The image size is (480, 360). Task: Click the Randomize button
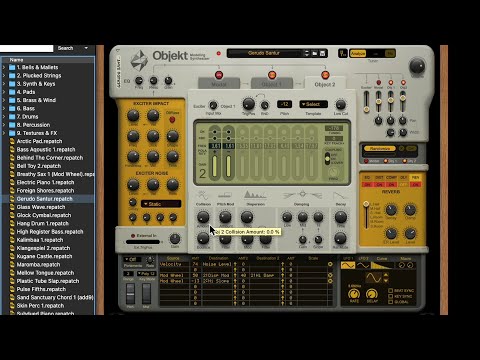pyautogui.click(x=379, y=149)
